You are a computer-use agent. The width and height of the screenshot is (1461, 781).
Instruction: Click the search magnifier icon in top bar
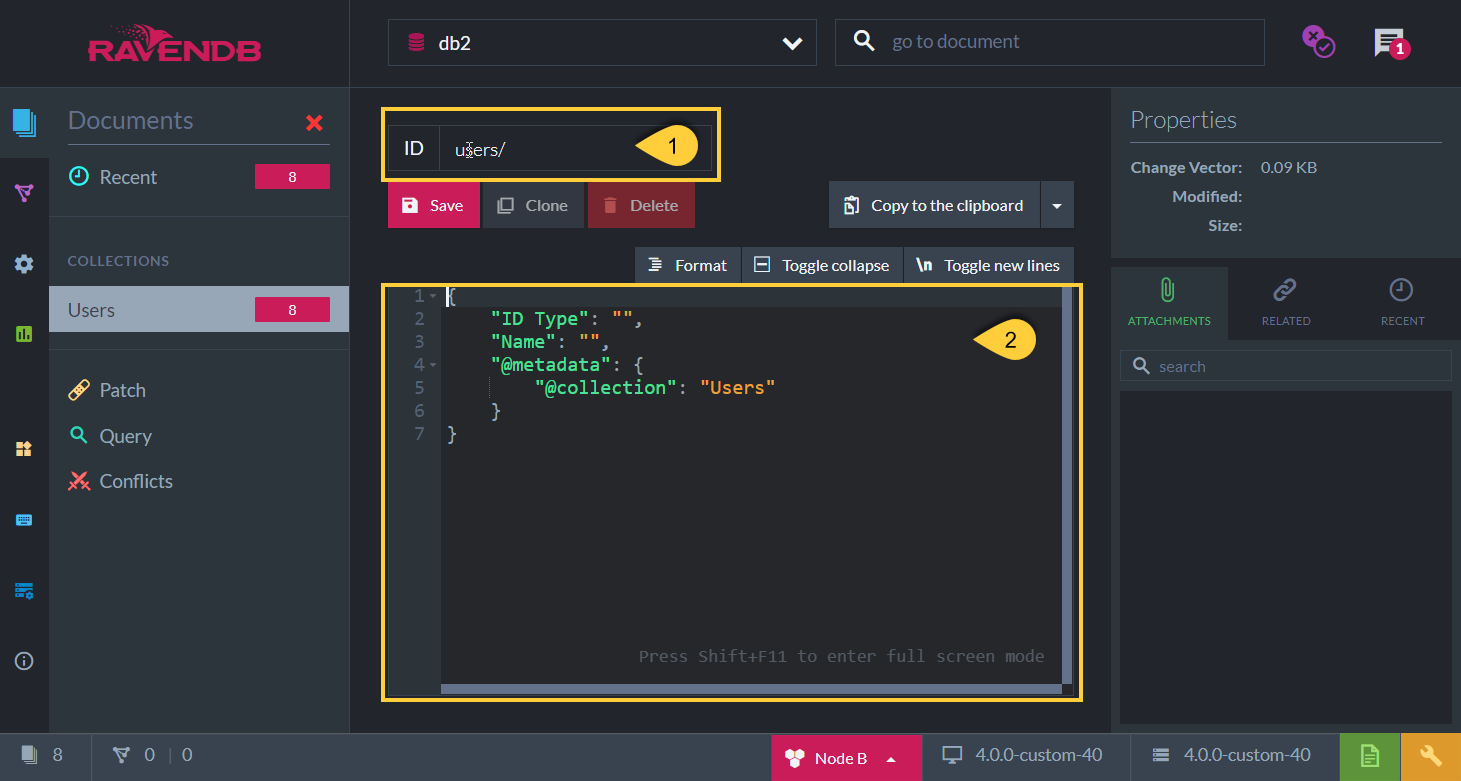(x=863, y=41)
